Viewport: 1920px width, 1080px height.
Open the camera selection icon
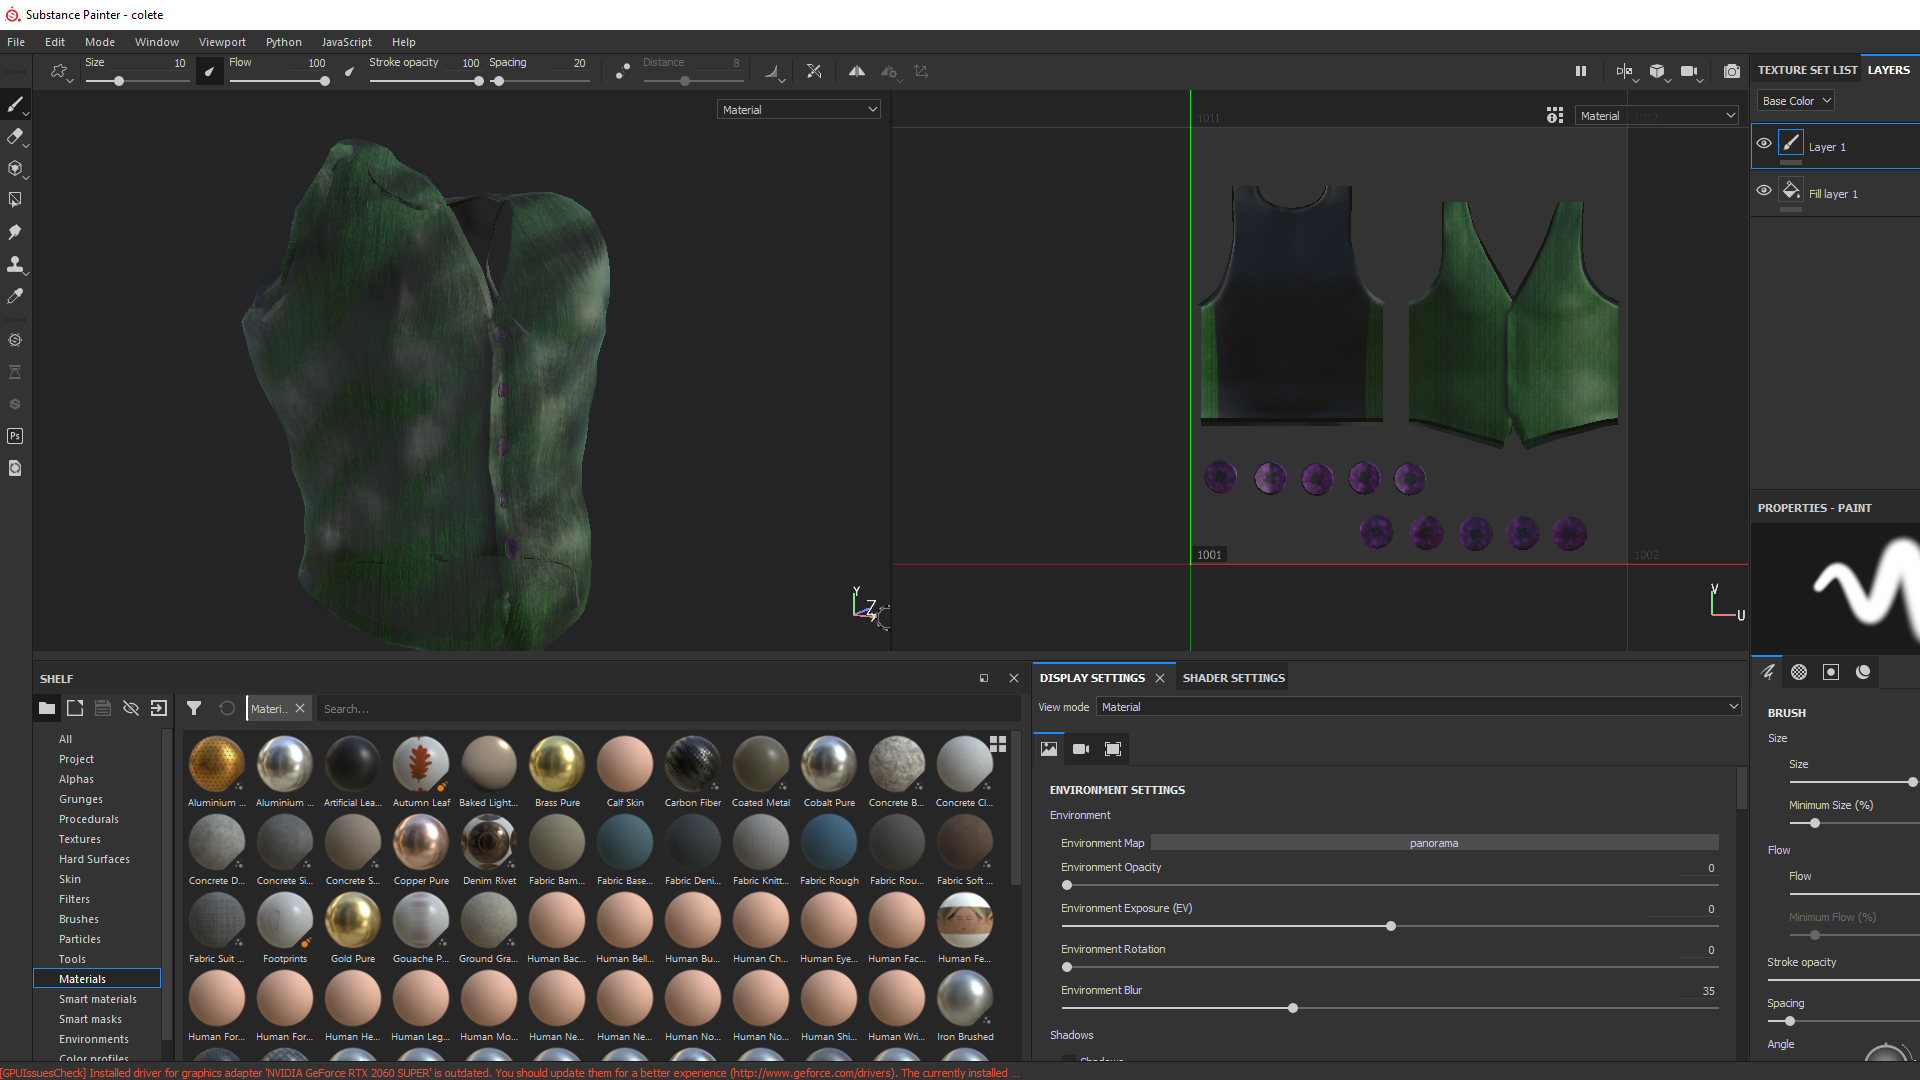click(1690, 71)
